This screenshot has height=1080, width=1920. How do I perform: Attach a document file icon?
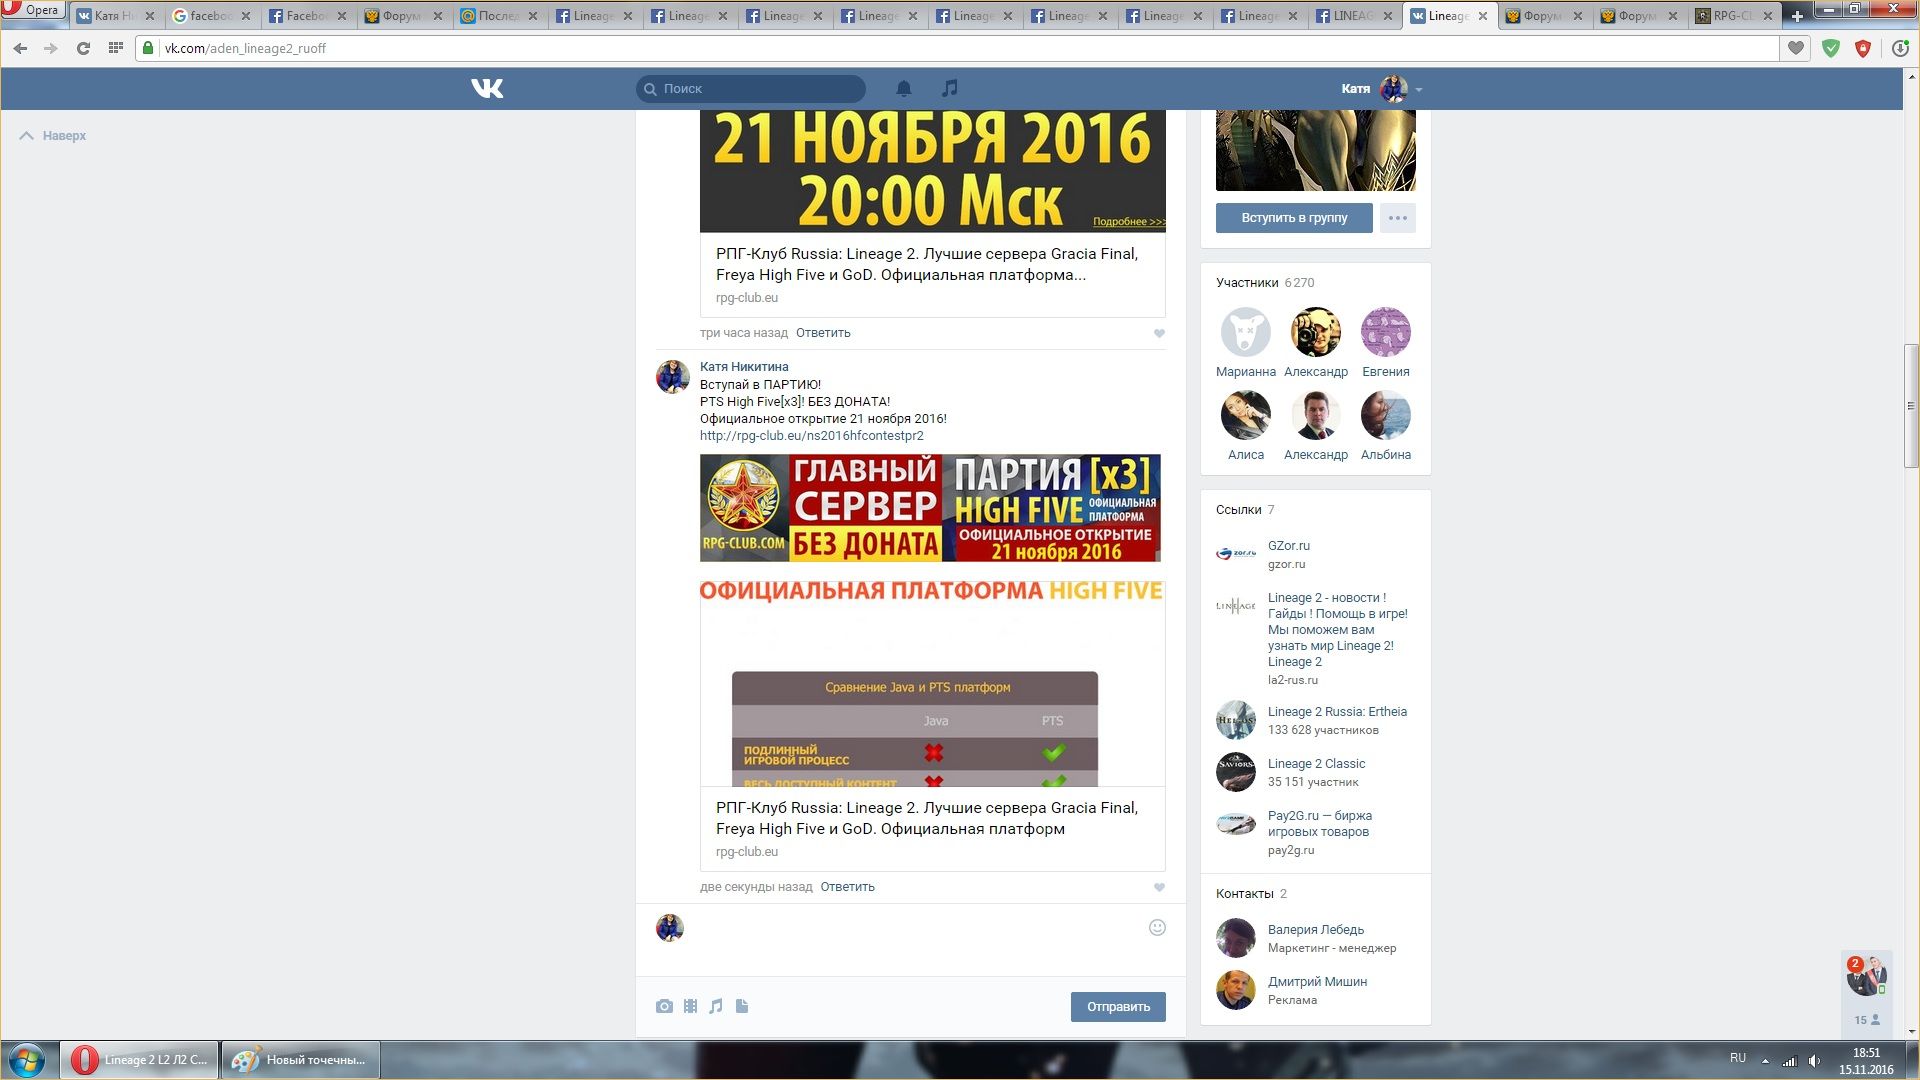coord(742,1007)
